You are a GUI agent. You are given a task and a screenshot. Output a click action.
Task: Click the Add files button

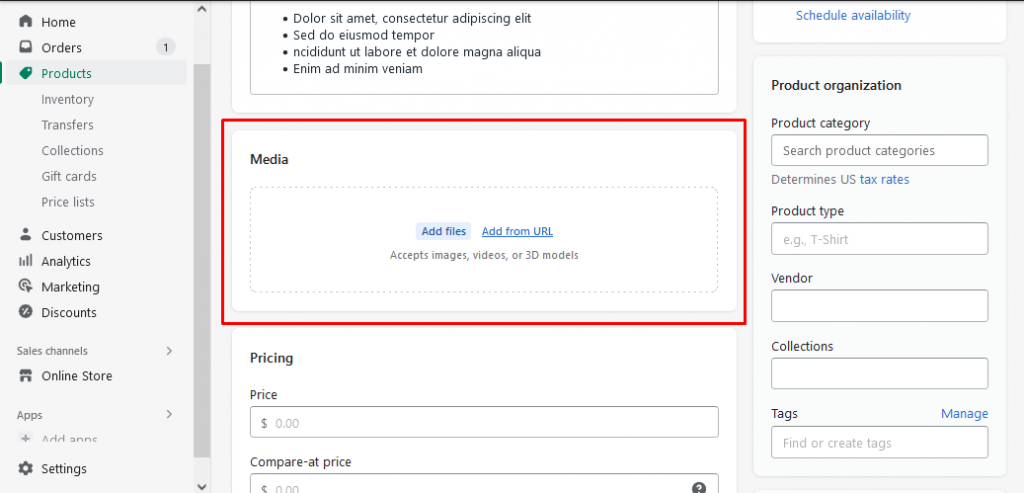(x=443, y=231)
